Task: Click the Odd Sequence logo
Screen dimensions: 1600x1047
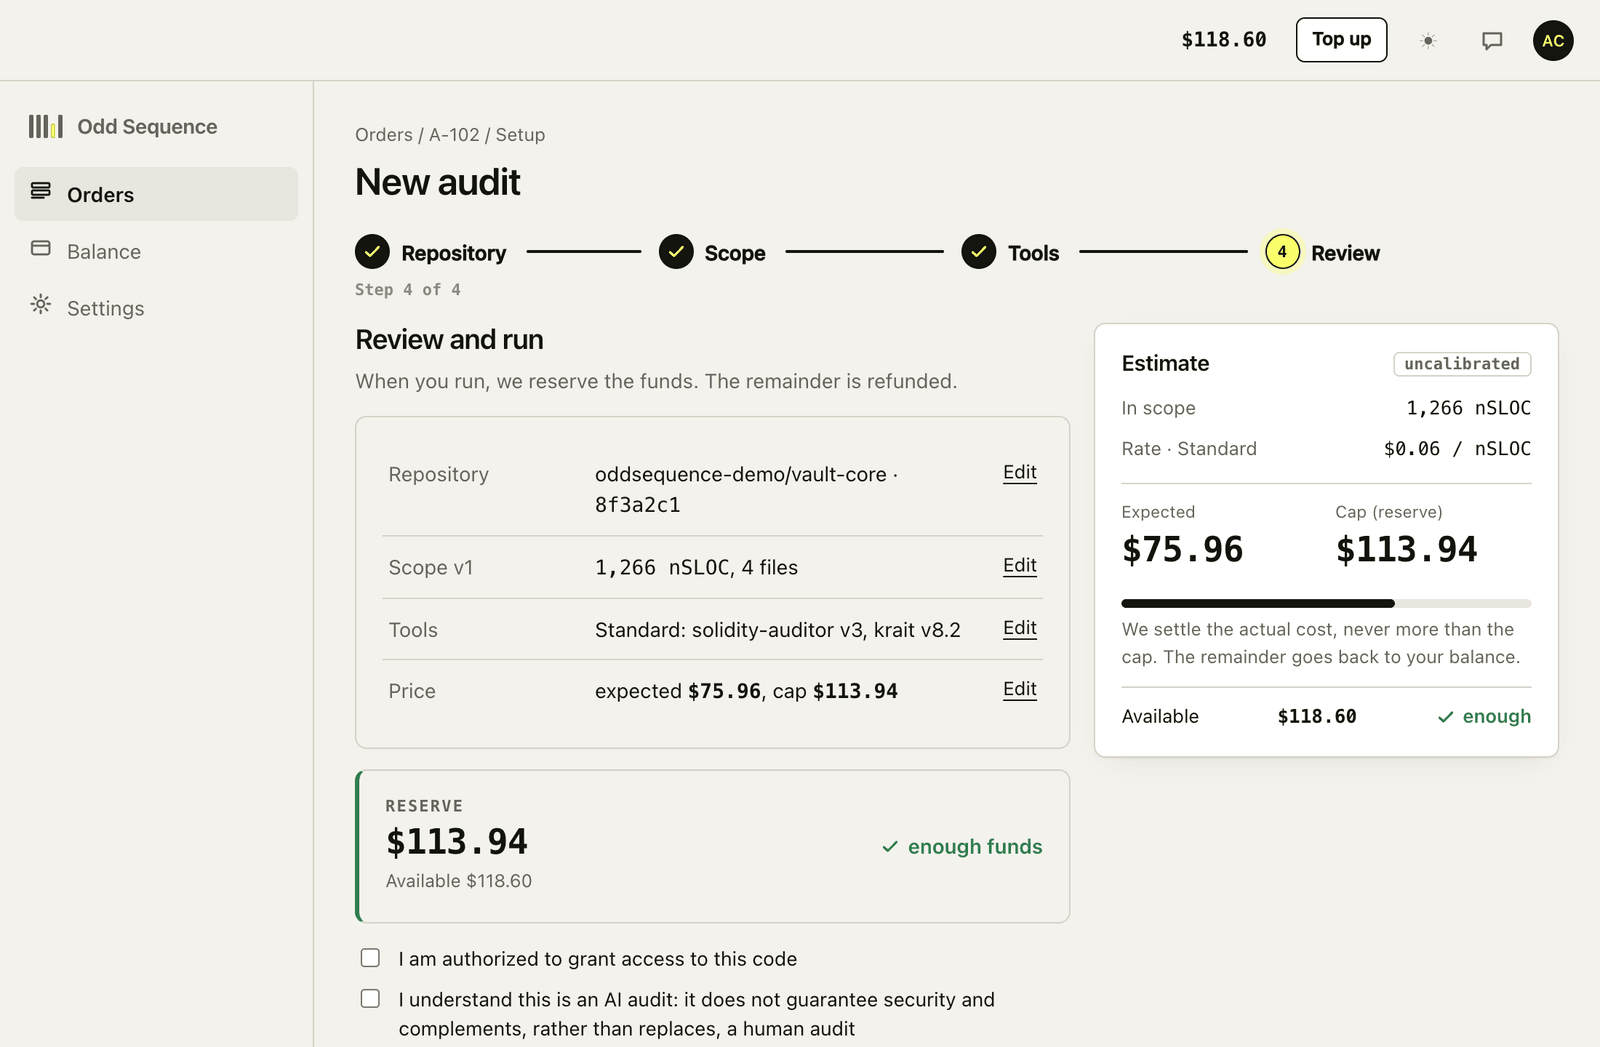Action: (x=46, y=126)
